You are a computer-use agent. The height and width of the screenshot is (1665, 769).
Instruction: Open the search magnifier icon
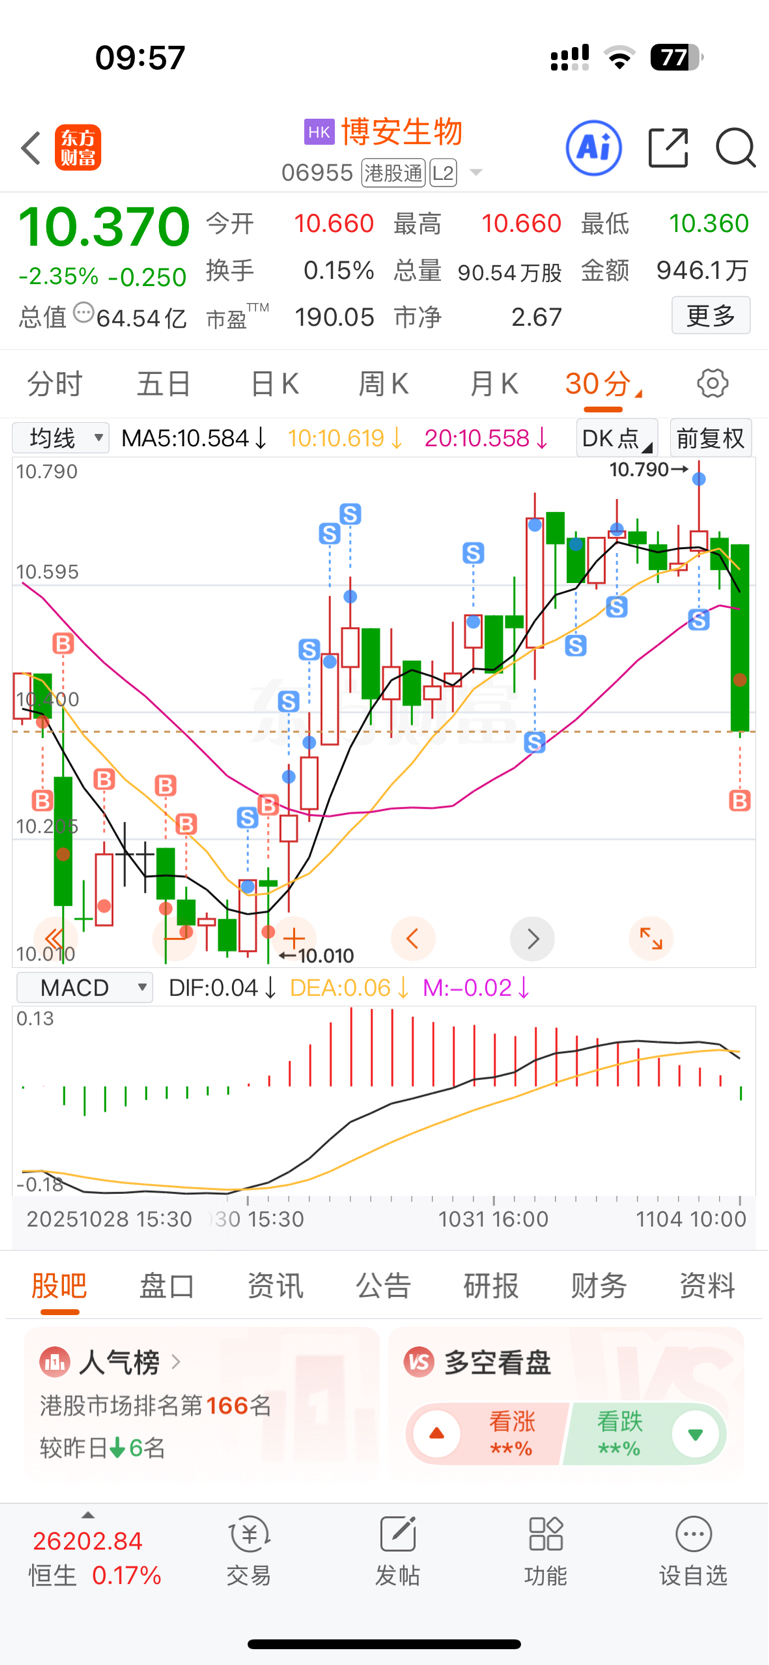pos(735,148)
